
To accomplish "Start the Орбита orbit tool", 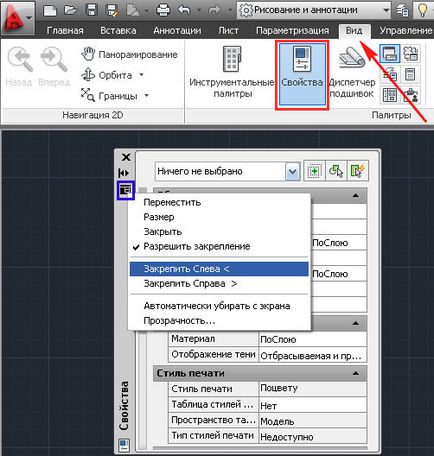I will (107, 75).
